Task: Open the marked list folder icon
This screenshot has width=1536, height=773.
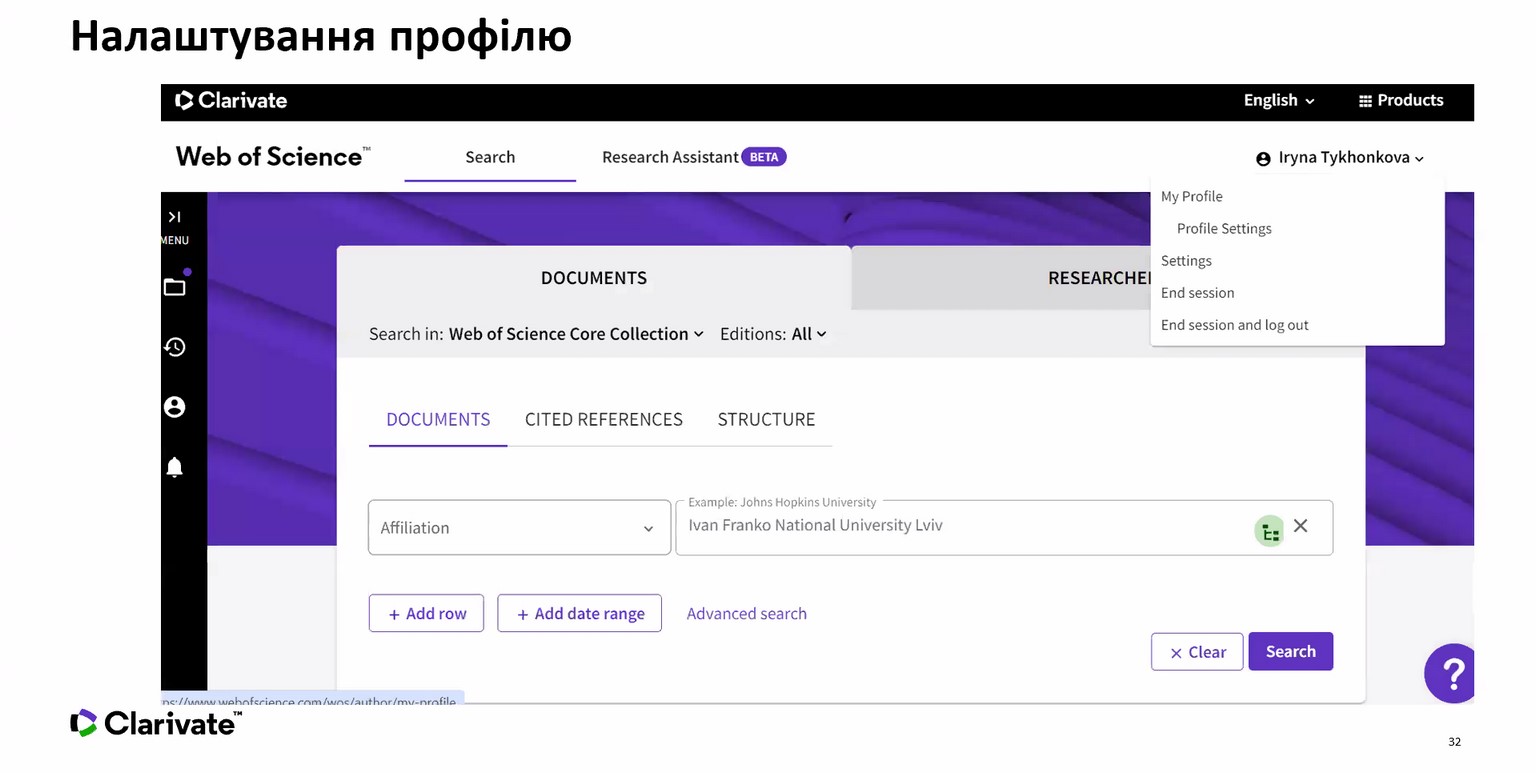Action: coord(175,287)
